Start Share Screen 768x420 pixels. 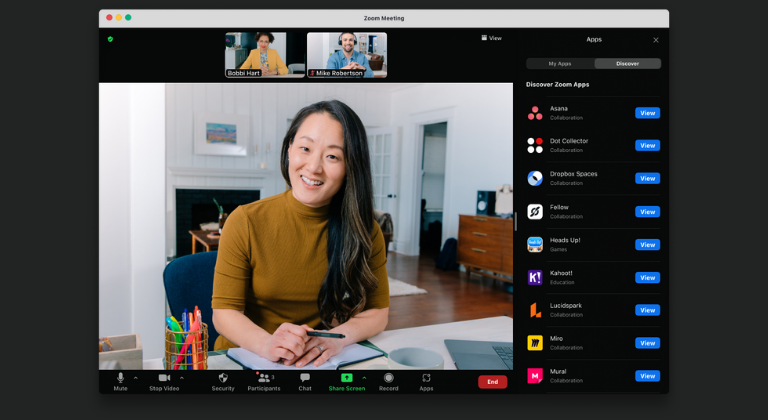[x=347, y=379]
